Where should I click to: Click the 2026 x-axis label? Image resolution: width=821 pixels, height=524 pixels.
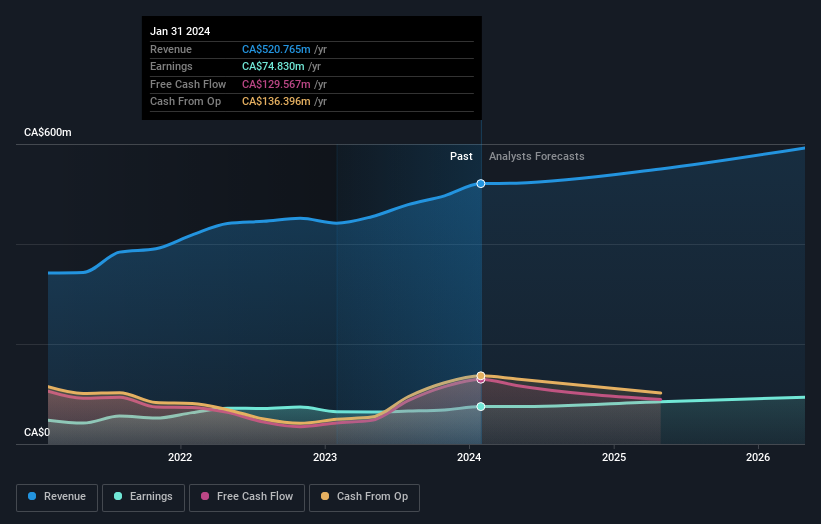[758, 458]
